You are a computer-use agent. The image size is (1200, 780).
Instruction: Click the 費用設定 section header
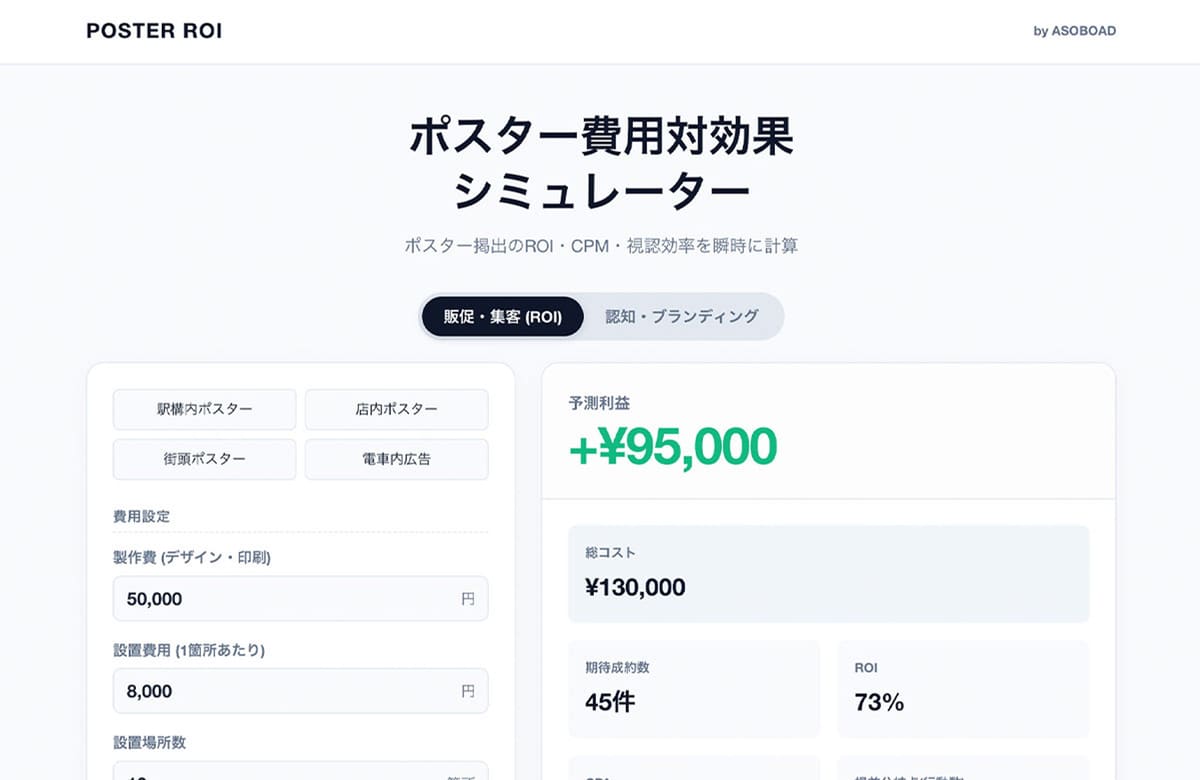point(142,516)
